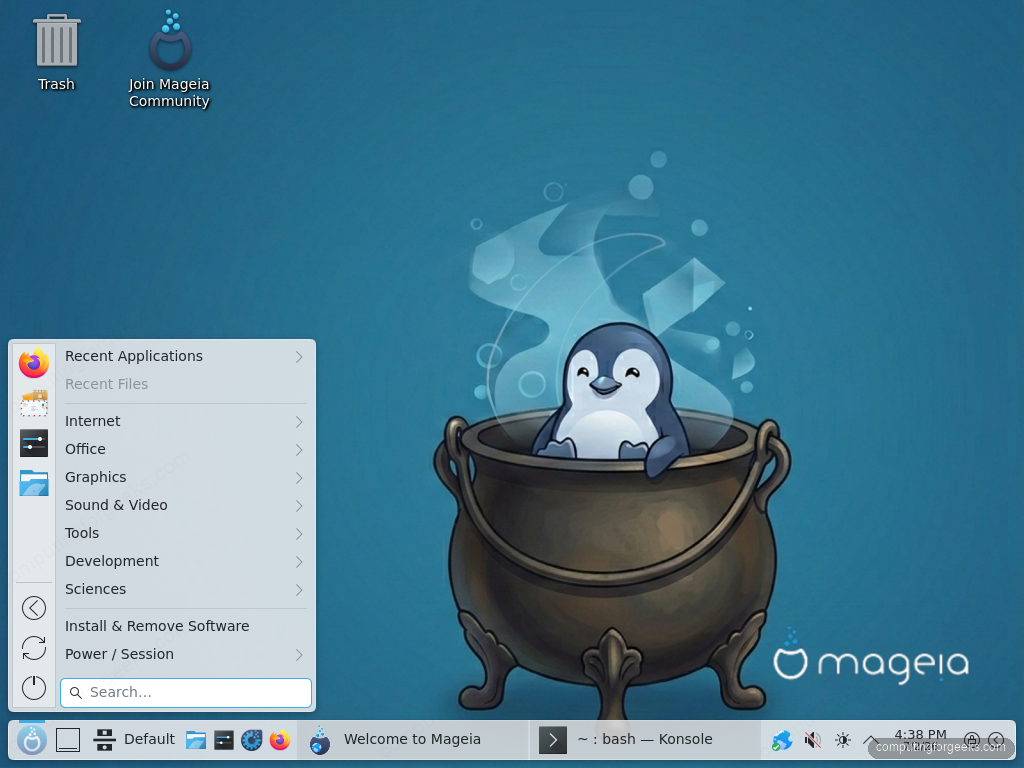Open Mageia Control Center gear icon in panel

[251, 740]
